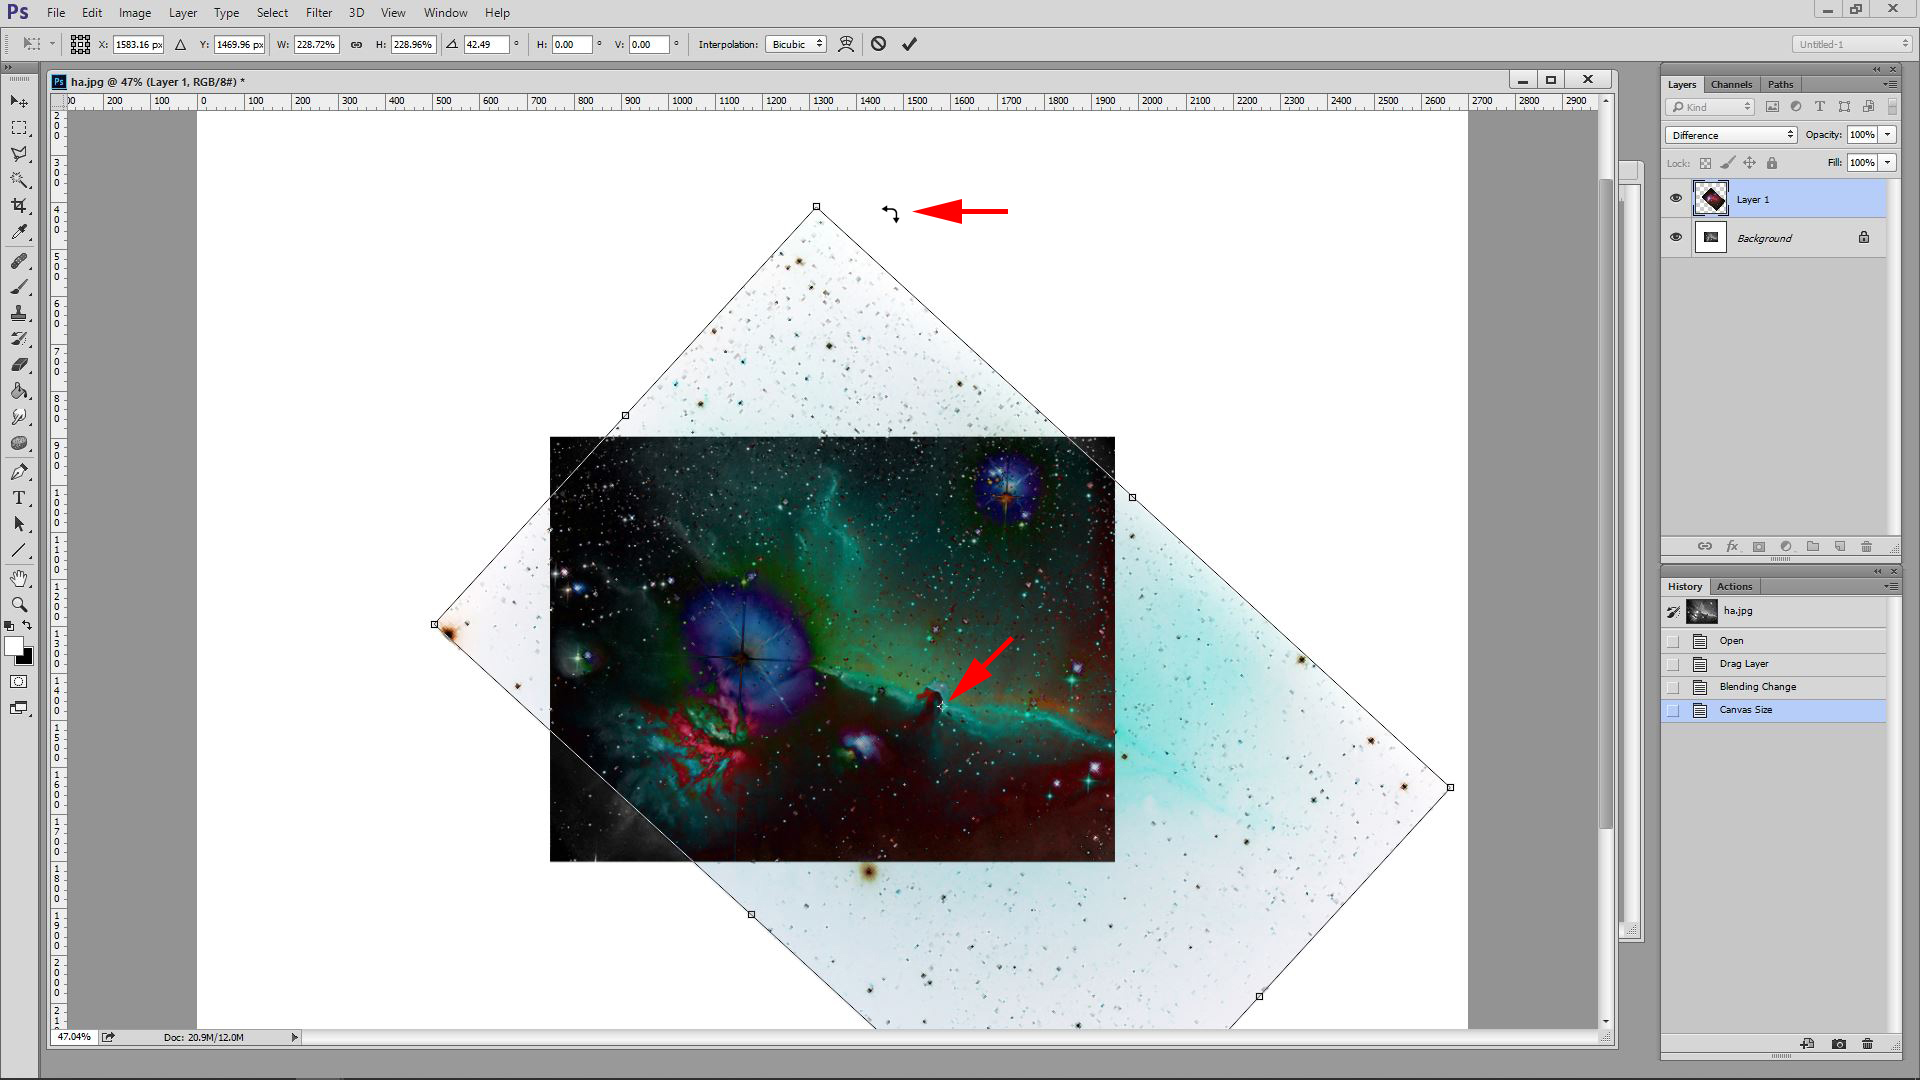Toggle maintain aspect ratio link icon
This screenshot has height=1080, width=1920.
tap(356, 44)
